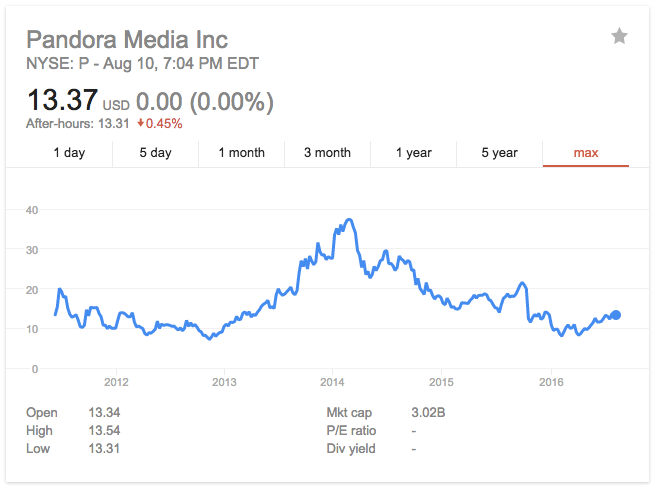Select the 1 year tab
This screenshot has height=486, width=655.
coord(414,153)
